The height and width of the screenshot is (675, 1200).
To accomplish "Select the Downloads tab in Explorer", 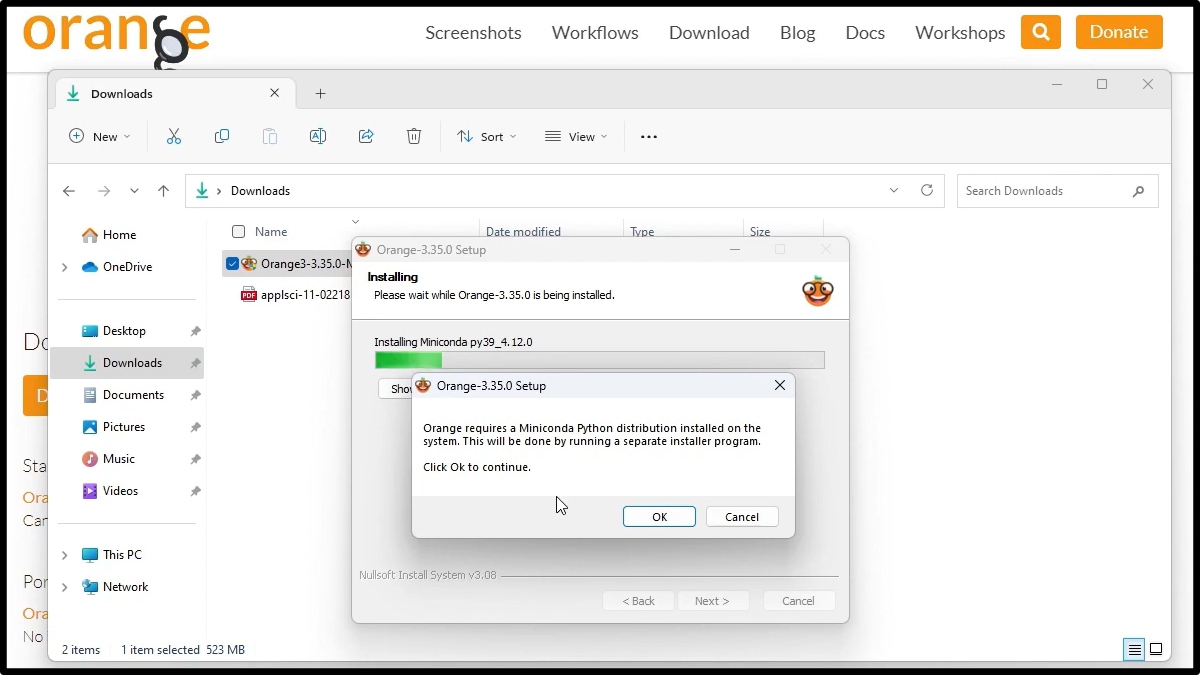I will click(x=176, y=94).
